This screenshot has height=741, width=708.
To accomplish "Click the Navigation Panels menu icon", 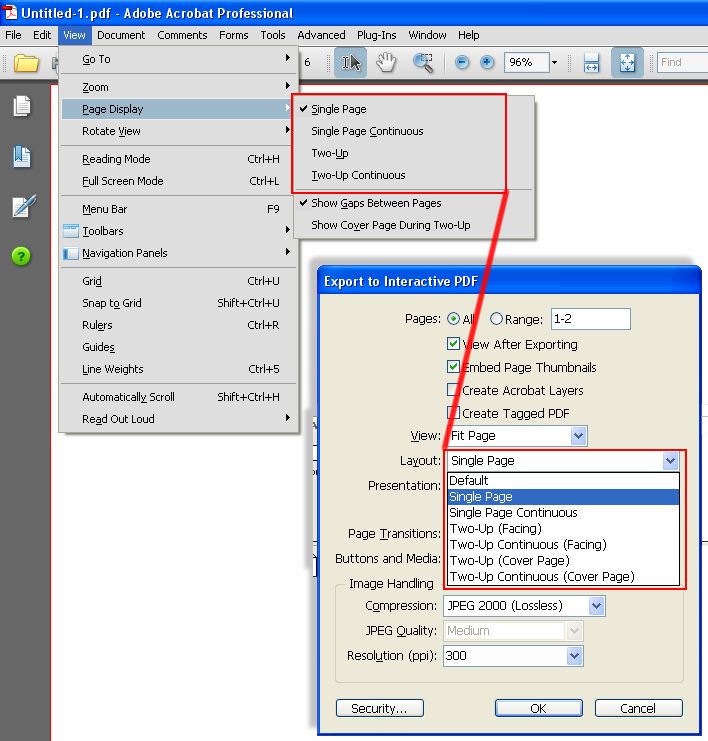I will point(71,253).
